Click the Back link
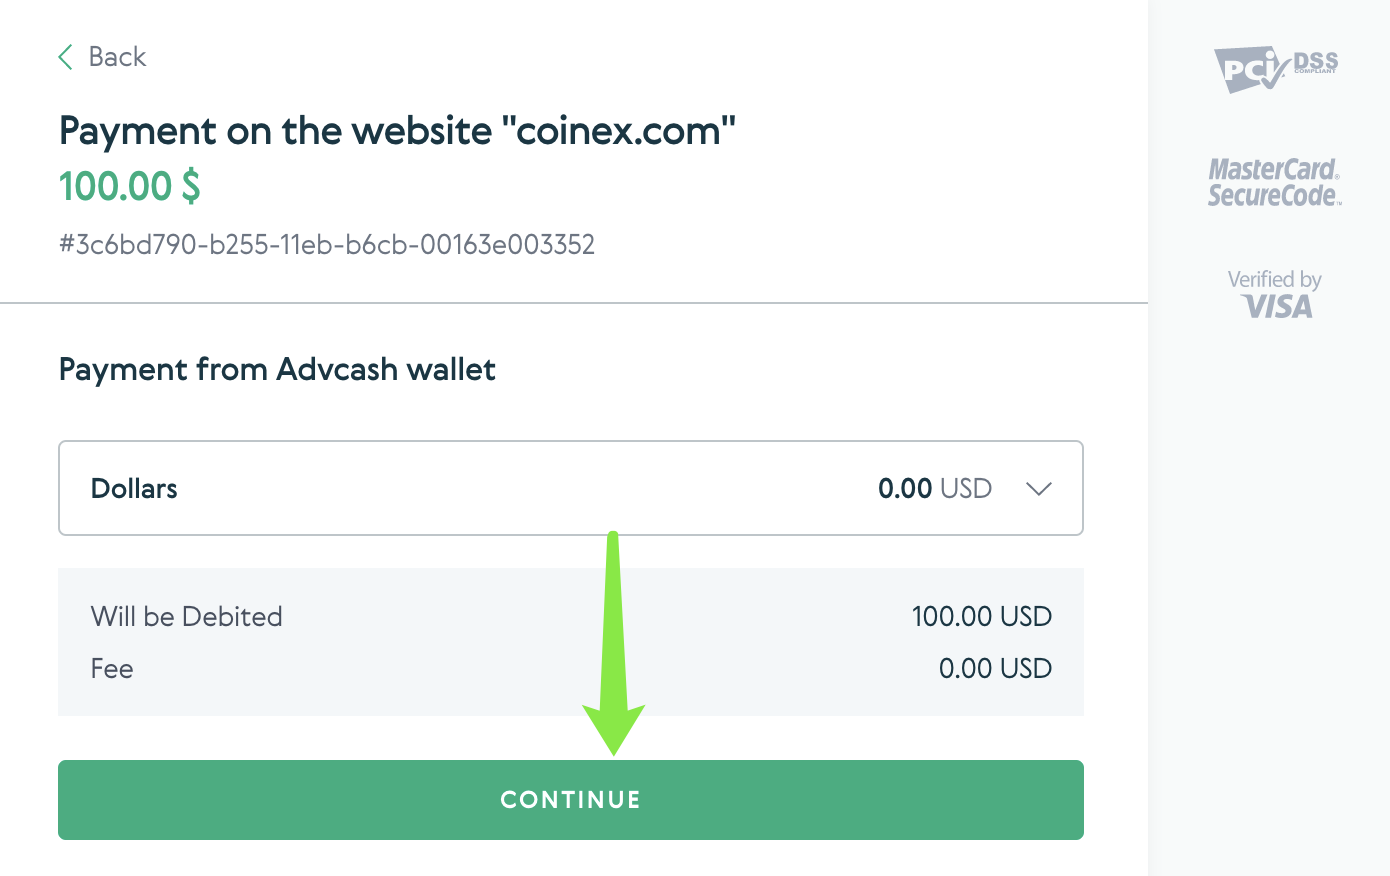1390x876 pixels. (x=117, y=57)
